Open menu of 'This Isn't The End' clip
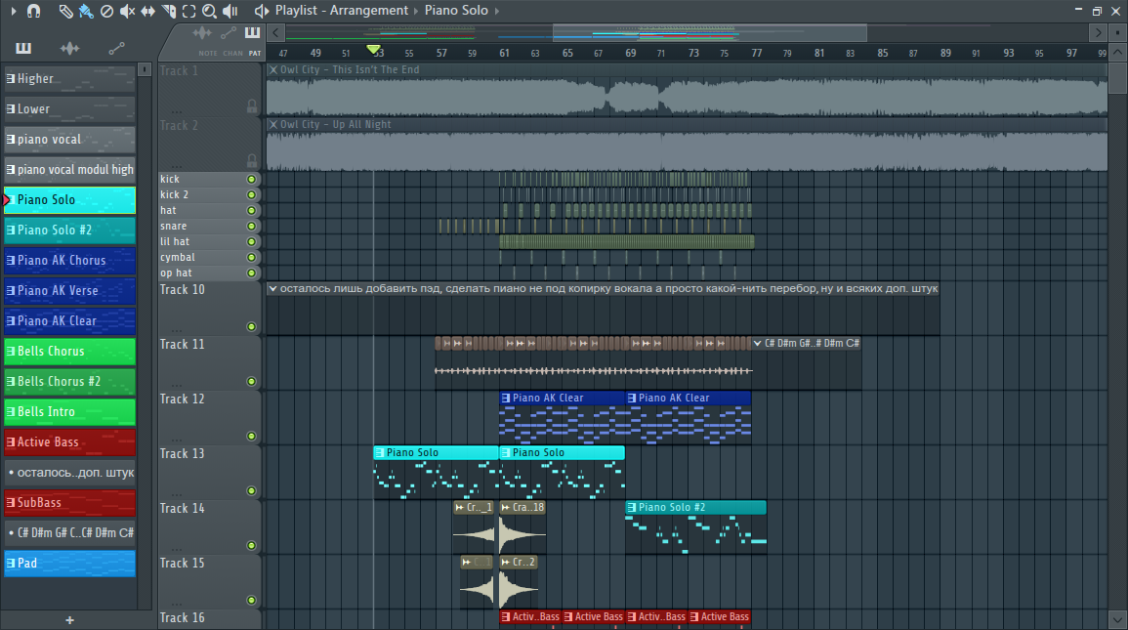This screenshot has height=630, width=1128. [x=273, y=70]
